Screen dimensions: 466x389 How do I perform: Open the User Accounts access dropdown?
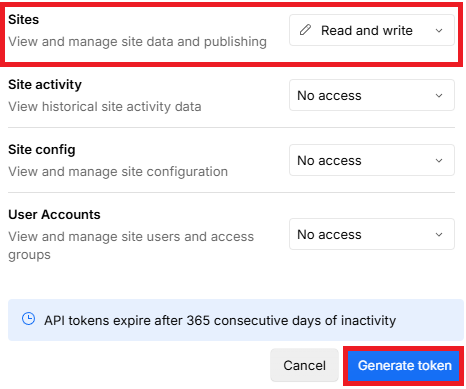tap(372, 234)
